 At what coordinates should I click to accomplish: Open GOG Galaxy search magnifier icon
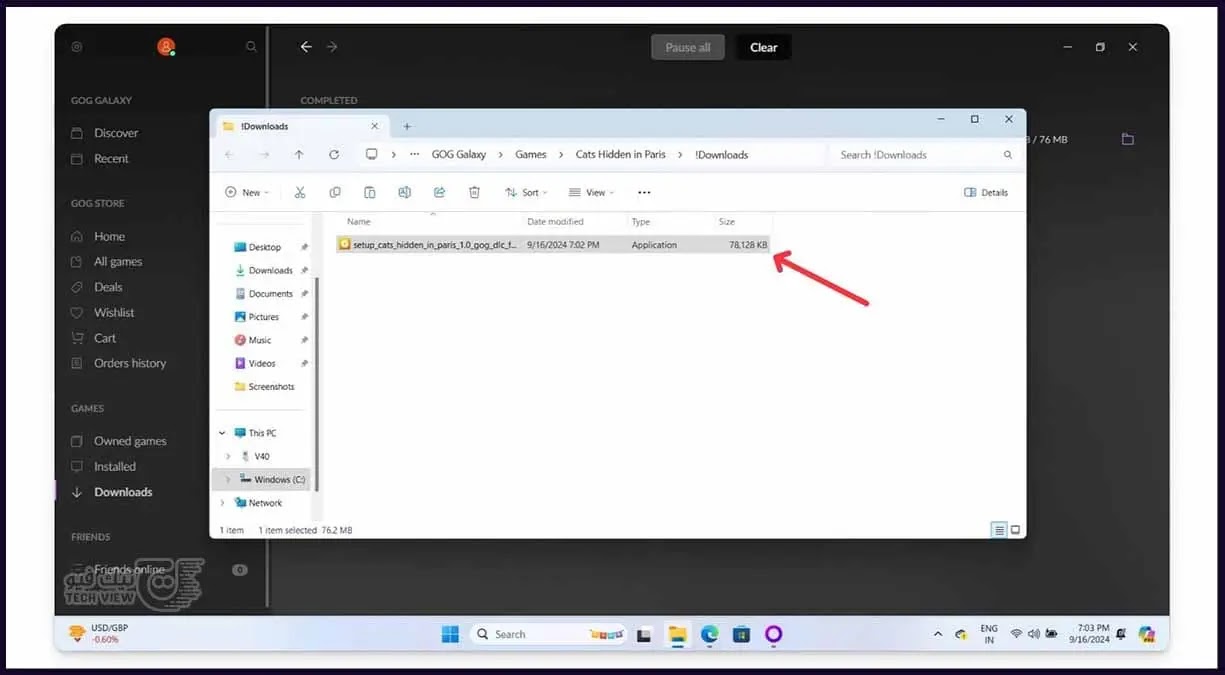(251, 47)
